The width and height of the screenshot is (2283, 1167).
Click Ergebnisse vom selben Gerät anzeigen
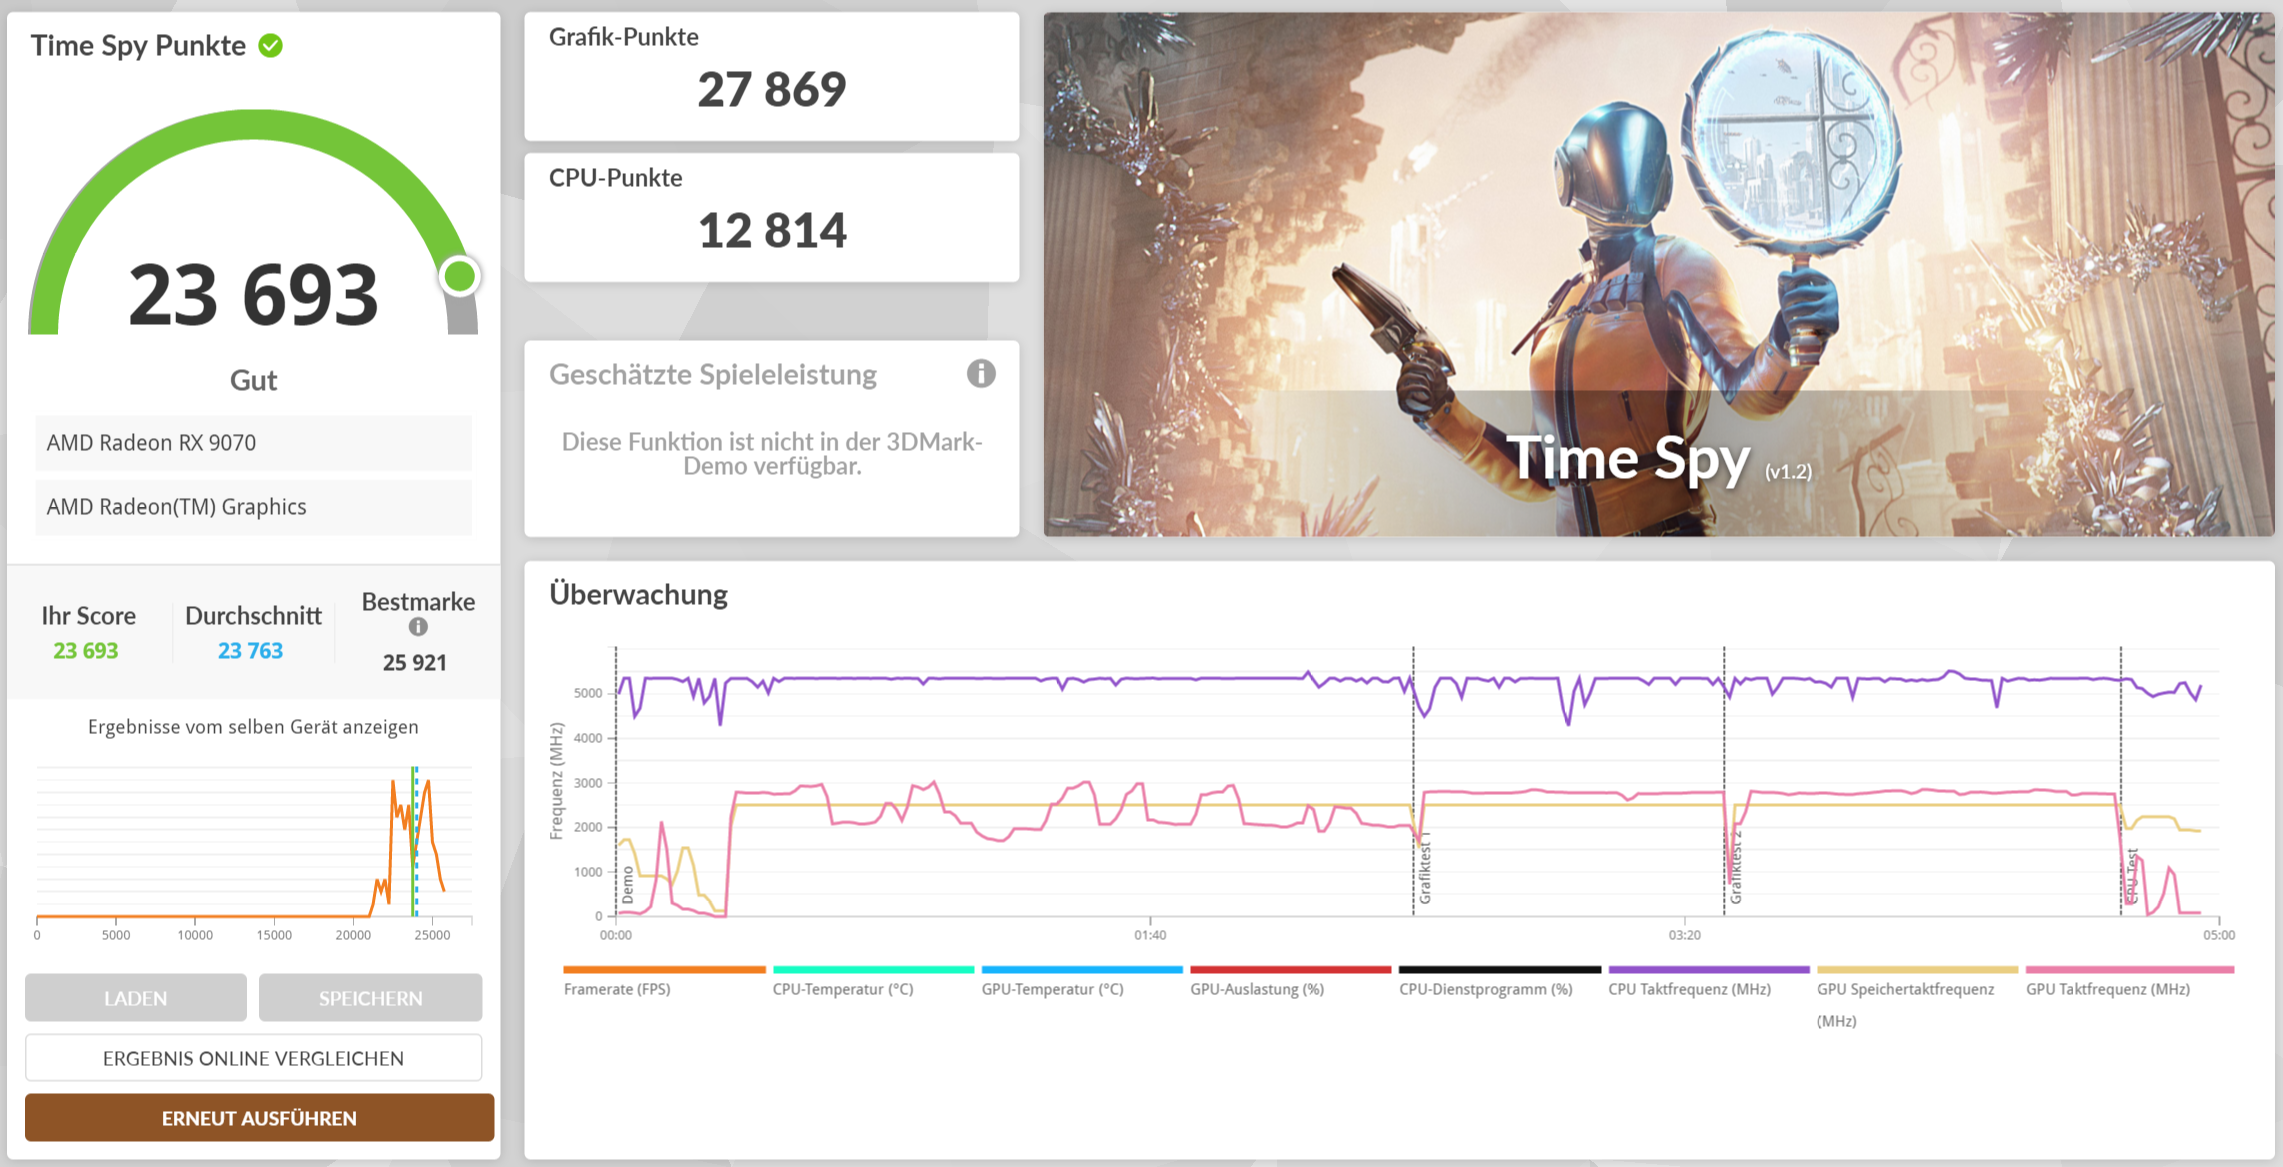pyautogui.click(x=253, y=727)
